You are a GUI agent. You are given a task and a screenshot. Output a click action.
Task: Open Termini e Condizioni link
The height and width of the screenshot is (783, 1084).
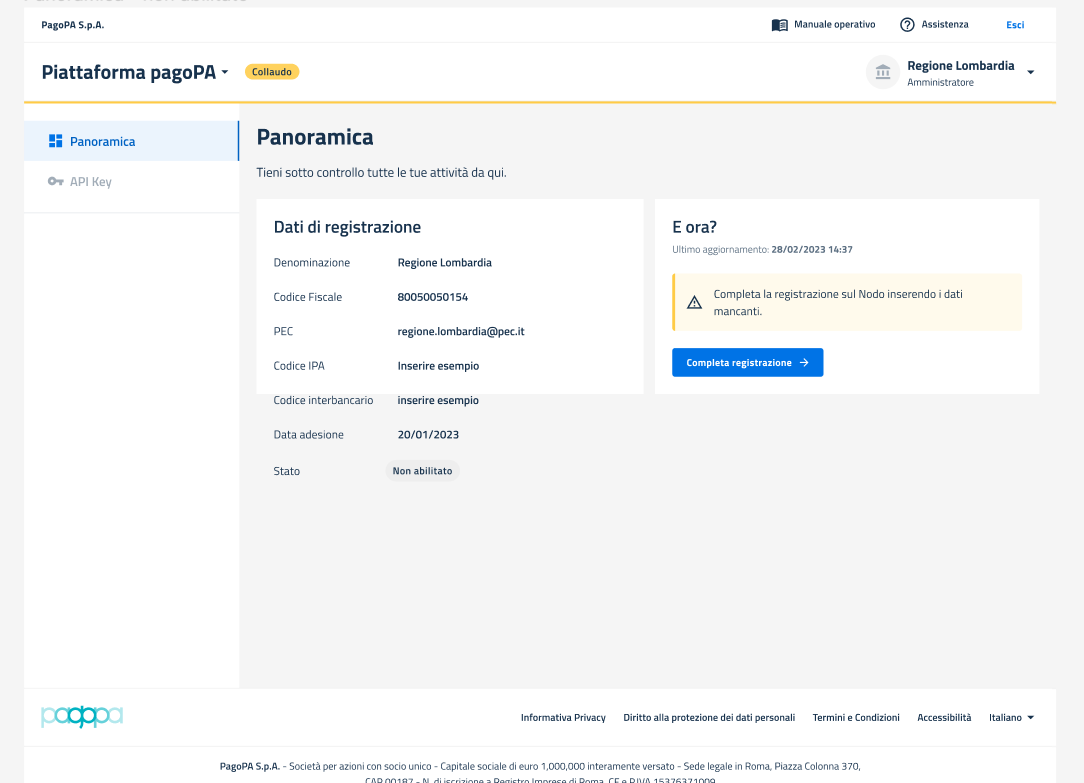[856, 717]
